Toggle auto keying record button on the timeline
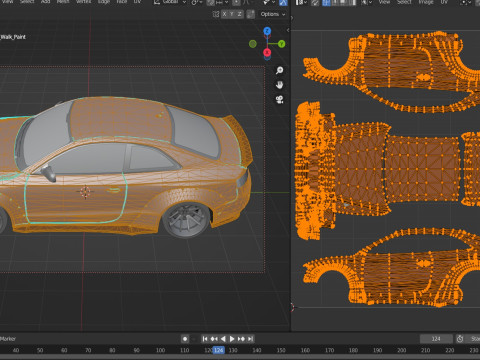480x360 pixels. pos(185,339)
